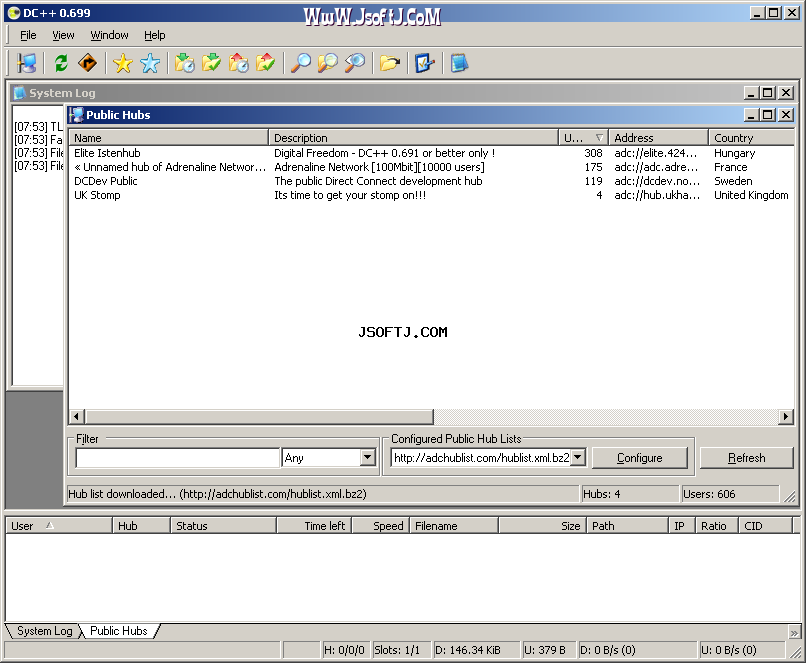
Task: Click the hub list scroll right arrow
Action: [785, 416]
